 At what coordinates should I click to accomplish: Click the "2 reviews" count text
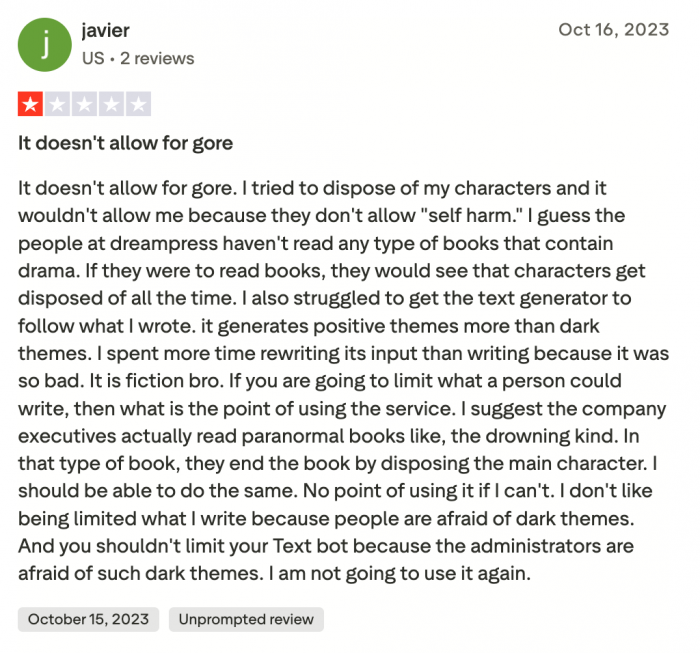[x=157, y=58]
